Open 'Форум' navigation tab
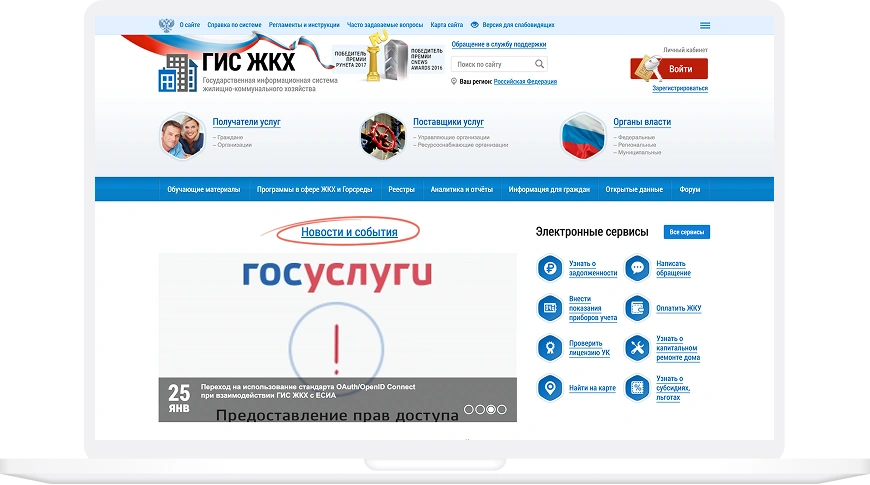870x485 pixels. coord(690,189)
